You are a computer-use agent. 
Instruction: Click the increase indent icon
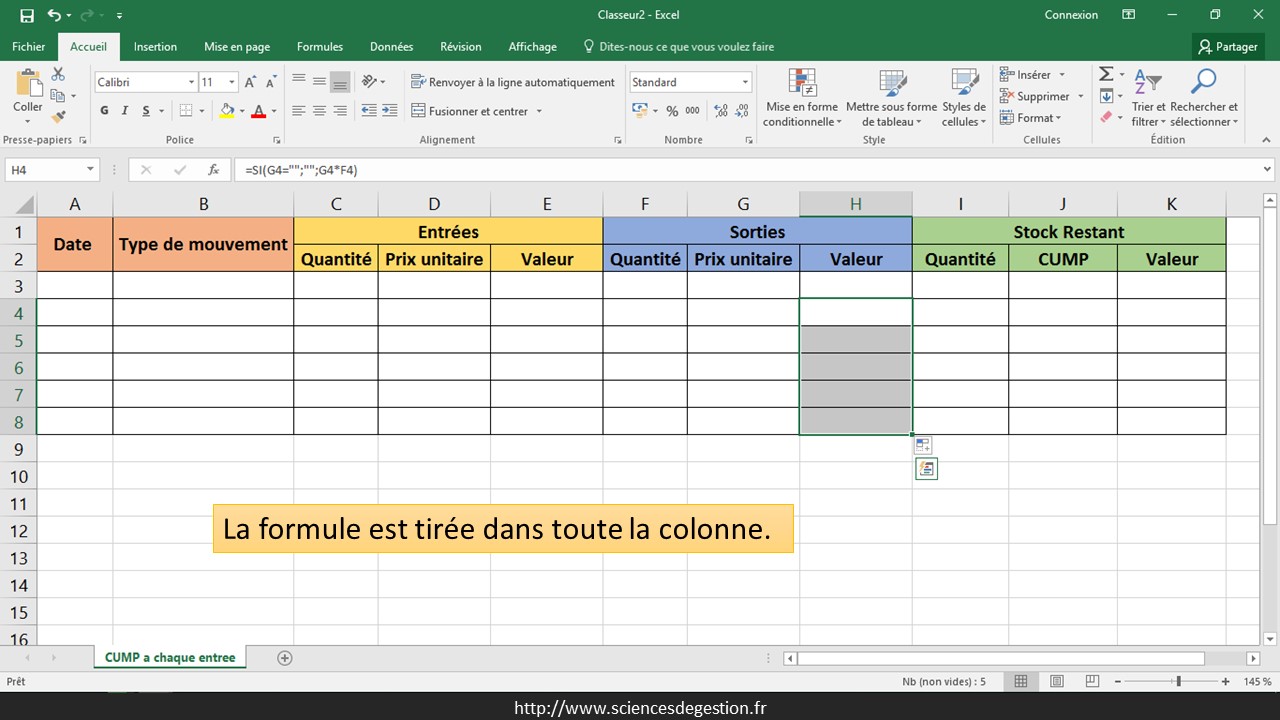click(x=391, y=111)
